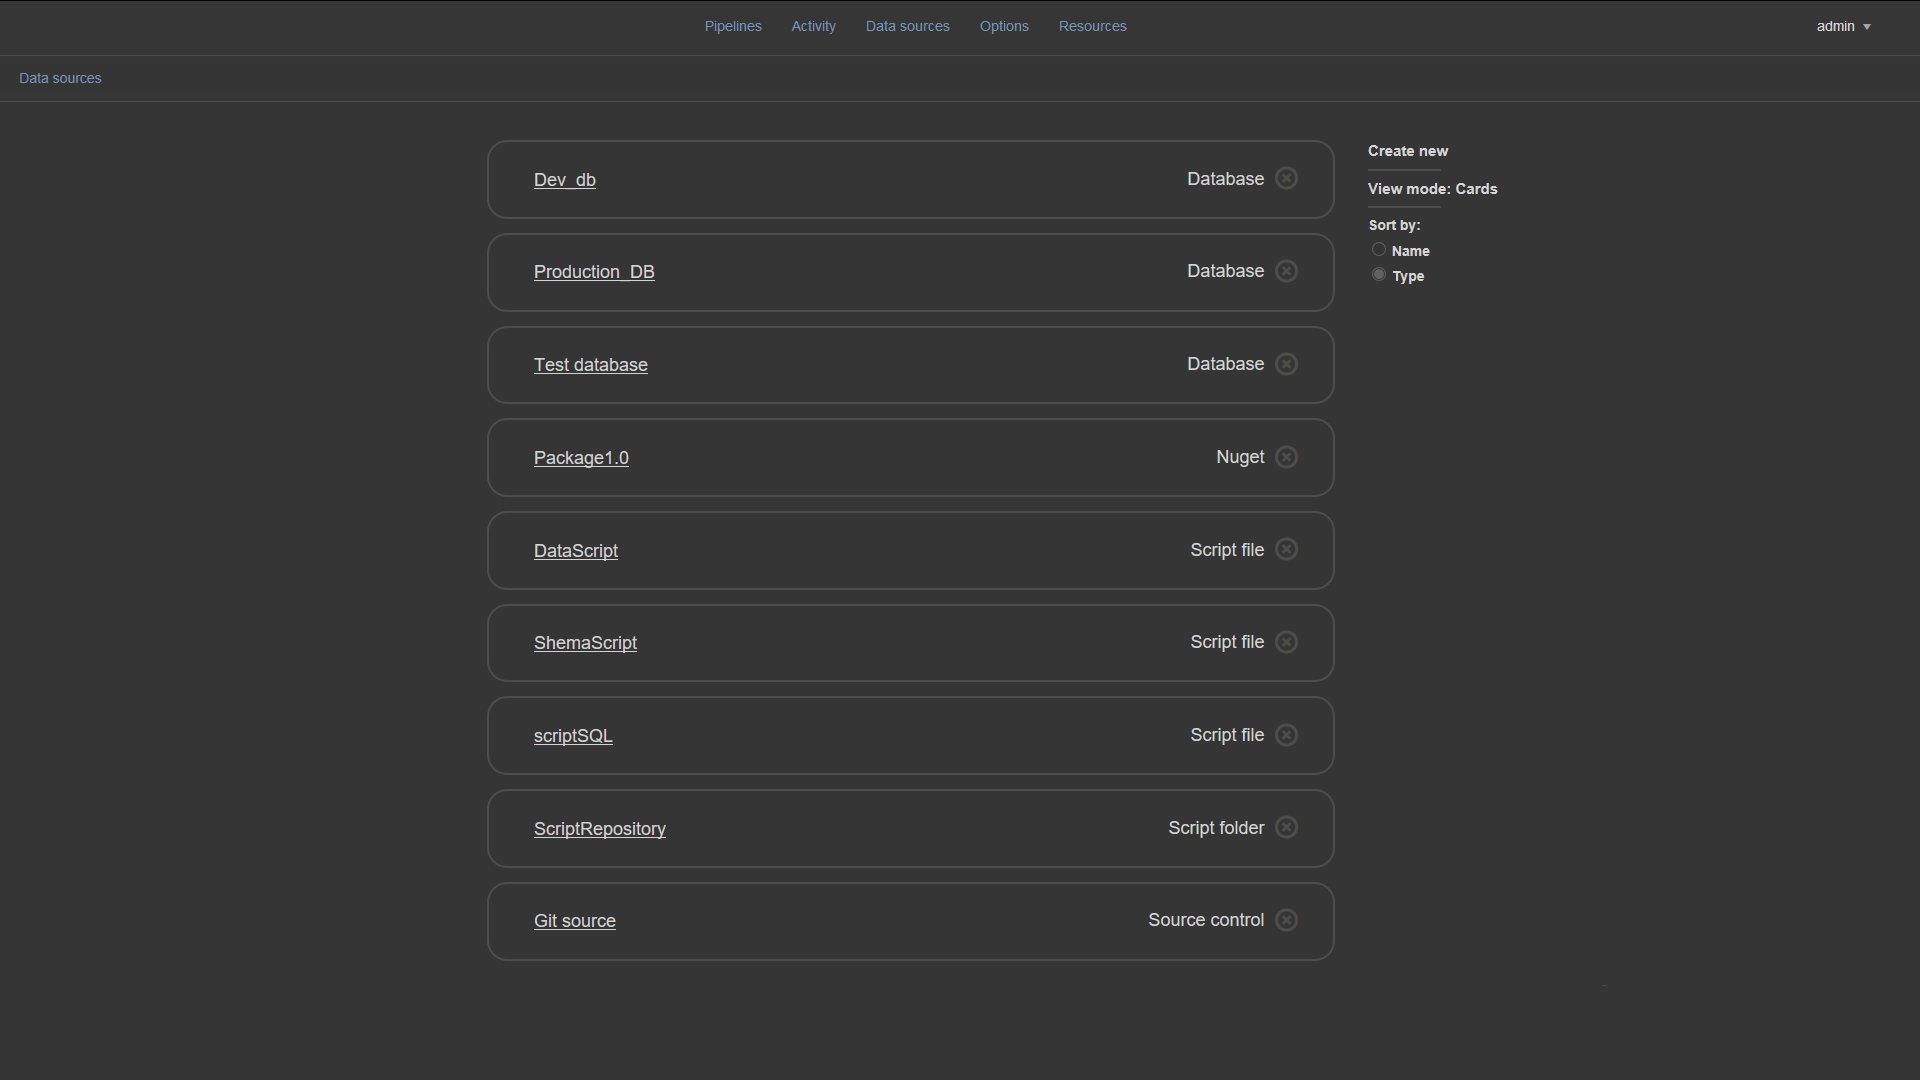1920x1080 pixels.
Task: Open the admin user dropdown
Action: (1843, 26)
